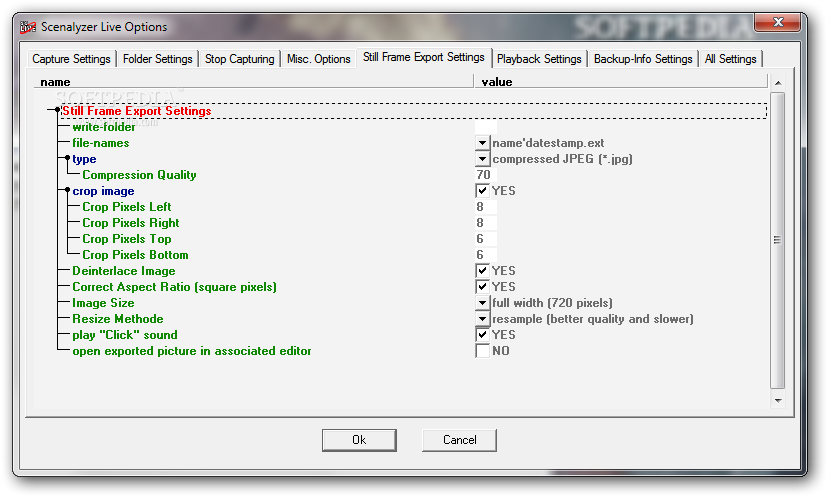Screen dimensions: 828x497
Task: Click the Crop Pixels Bottom value field
Action: coord(486,255)
